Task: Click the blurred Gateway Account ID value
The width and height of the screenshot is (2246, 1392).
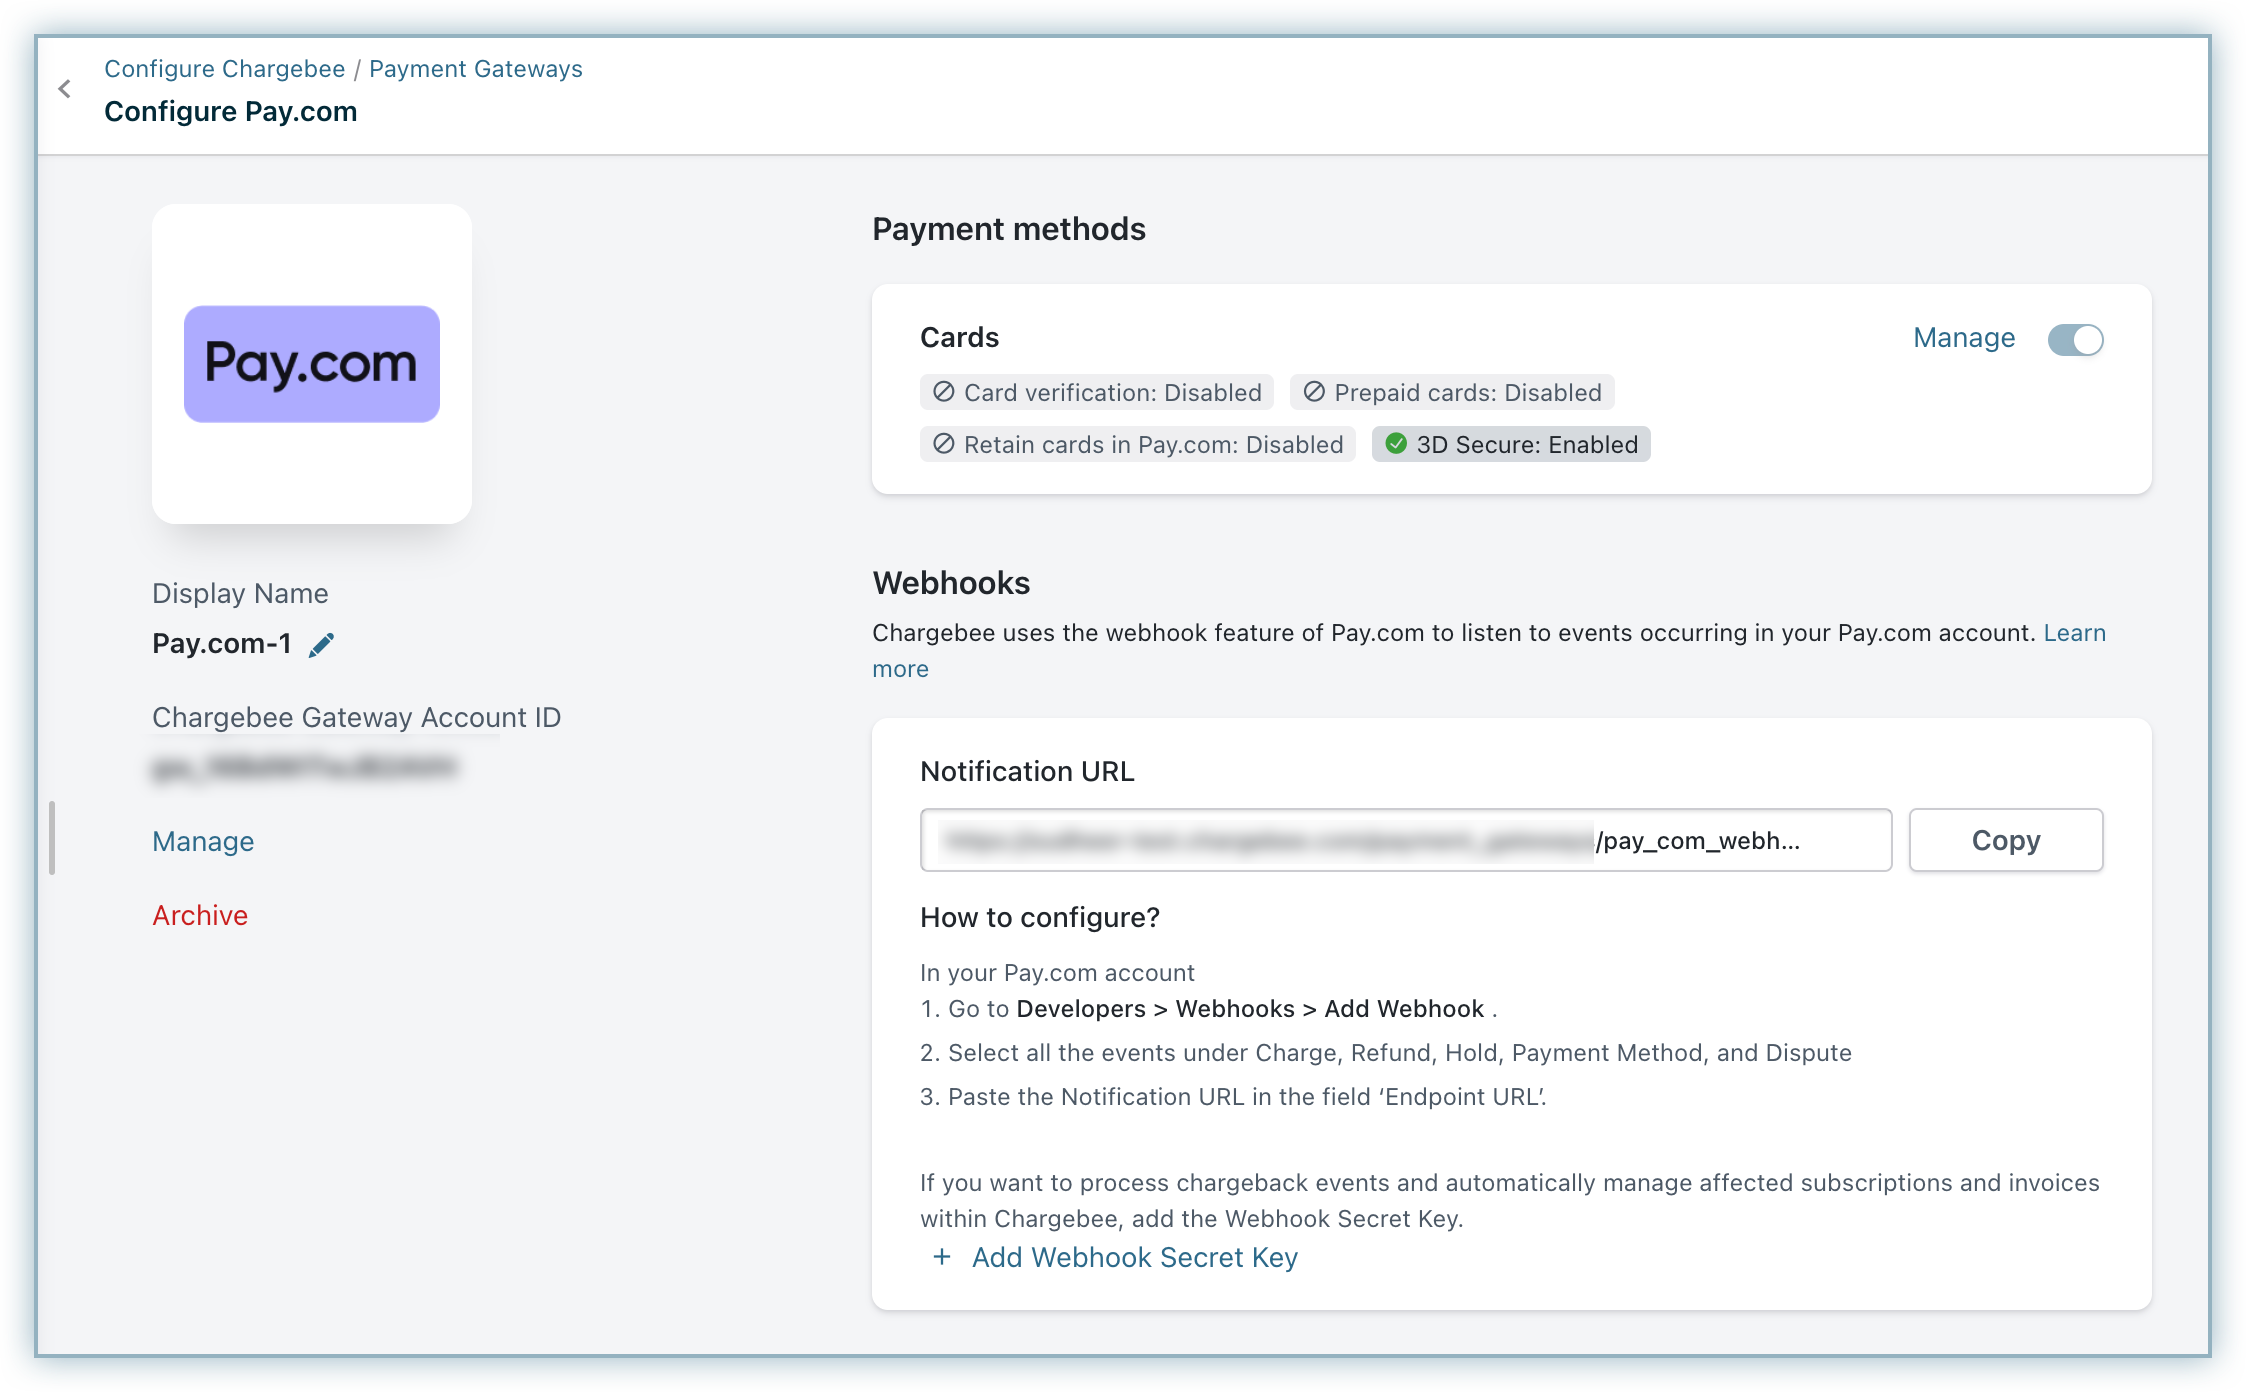Action: point(304,768)
